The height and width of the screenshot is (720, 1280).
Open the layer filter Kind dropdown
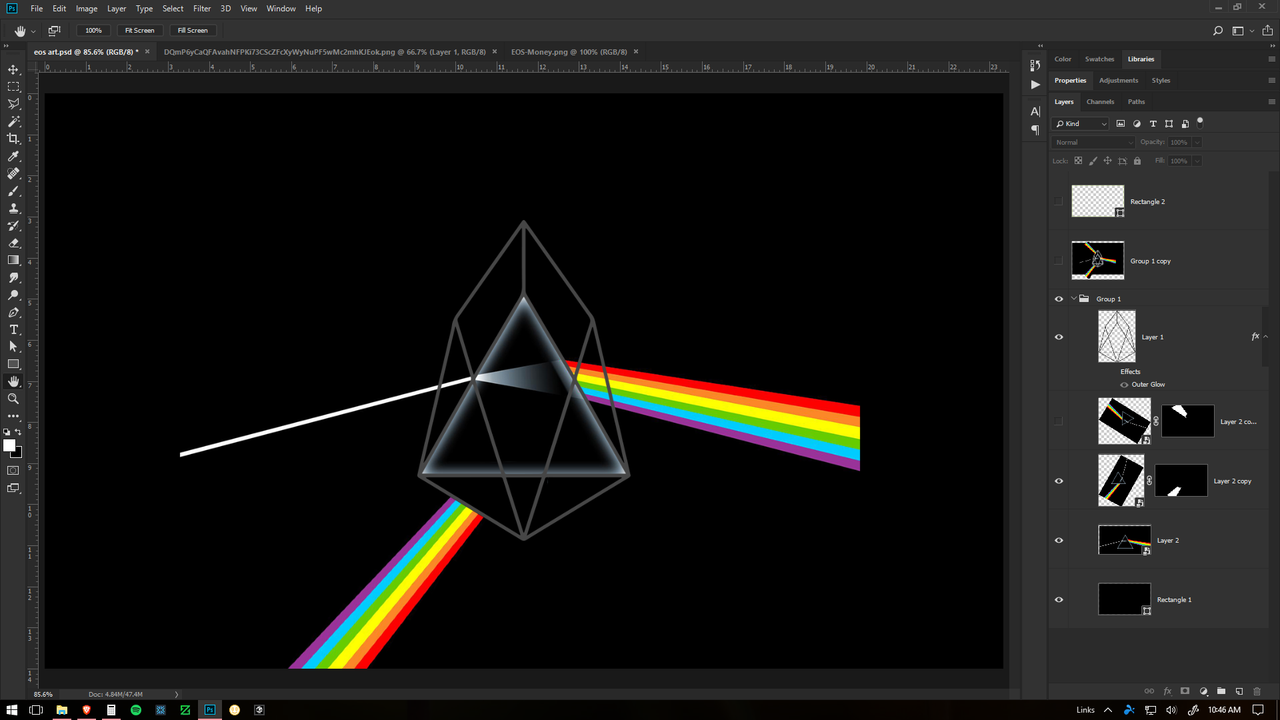click(1080, 122)
